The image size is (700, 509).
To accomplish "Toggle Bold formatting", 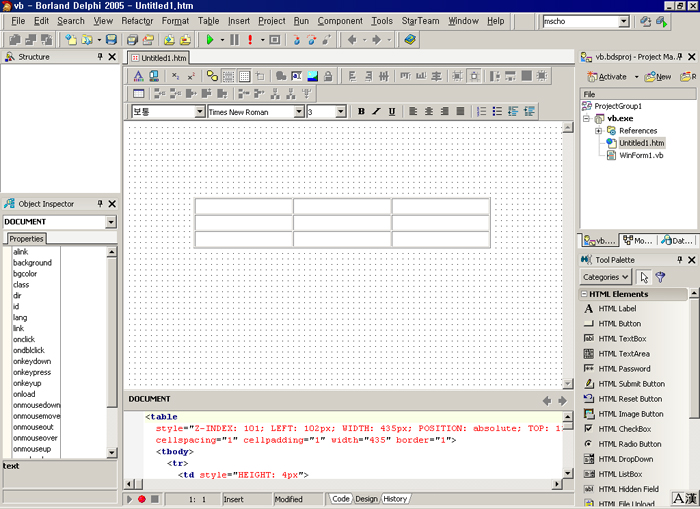I will point(361,111).
